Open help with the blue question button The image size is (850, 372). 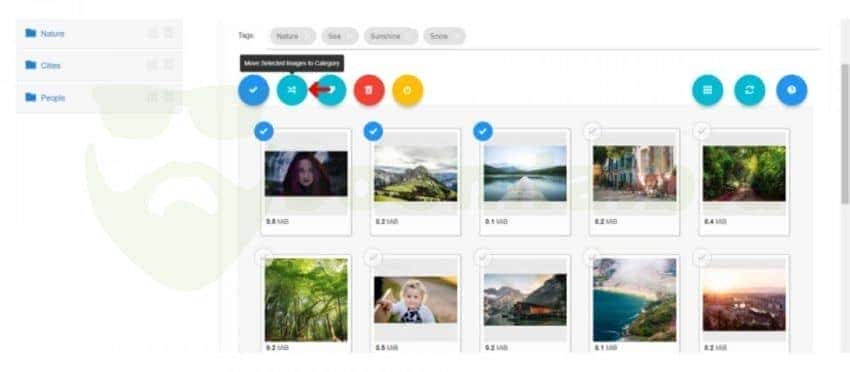[791, 90]
